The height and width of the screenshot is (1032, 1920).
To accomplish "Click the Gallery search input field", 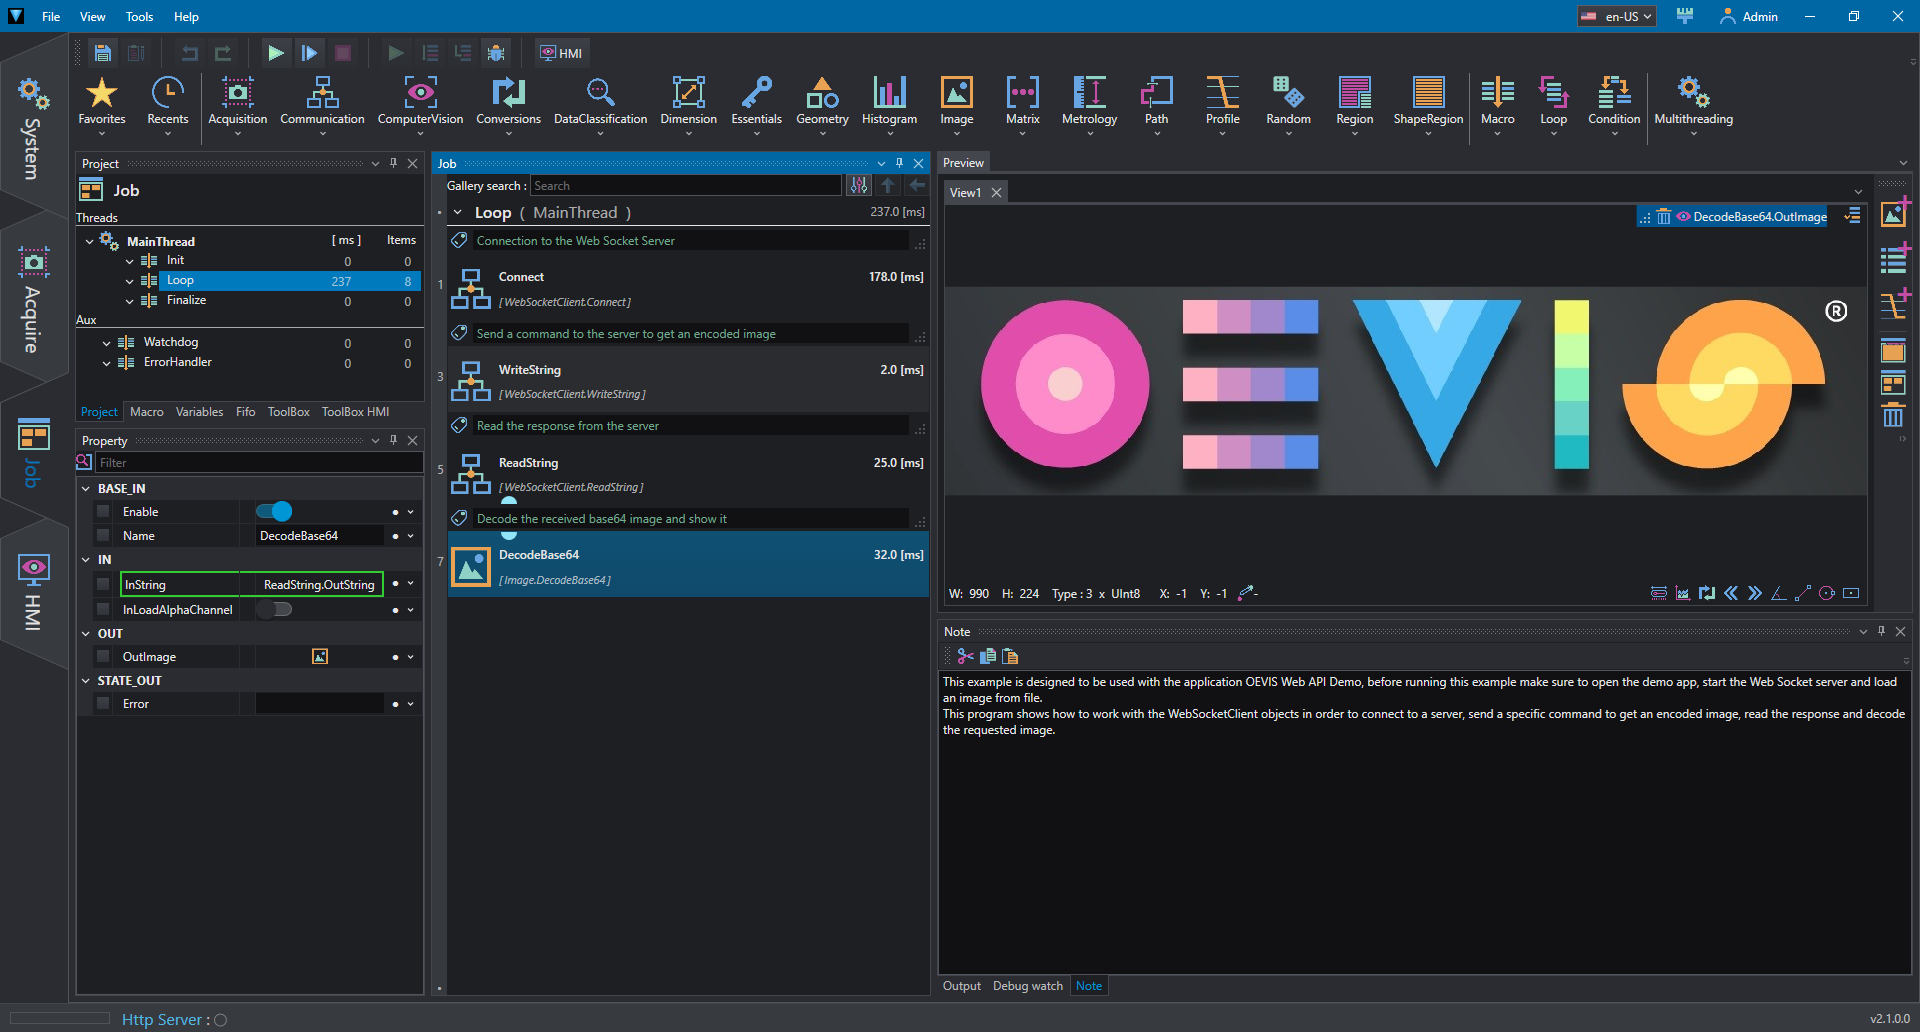I will pyautogui.click(x=685, y=186).
